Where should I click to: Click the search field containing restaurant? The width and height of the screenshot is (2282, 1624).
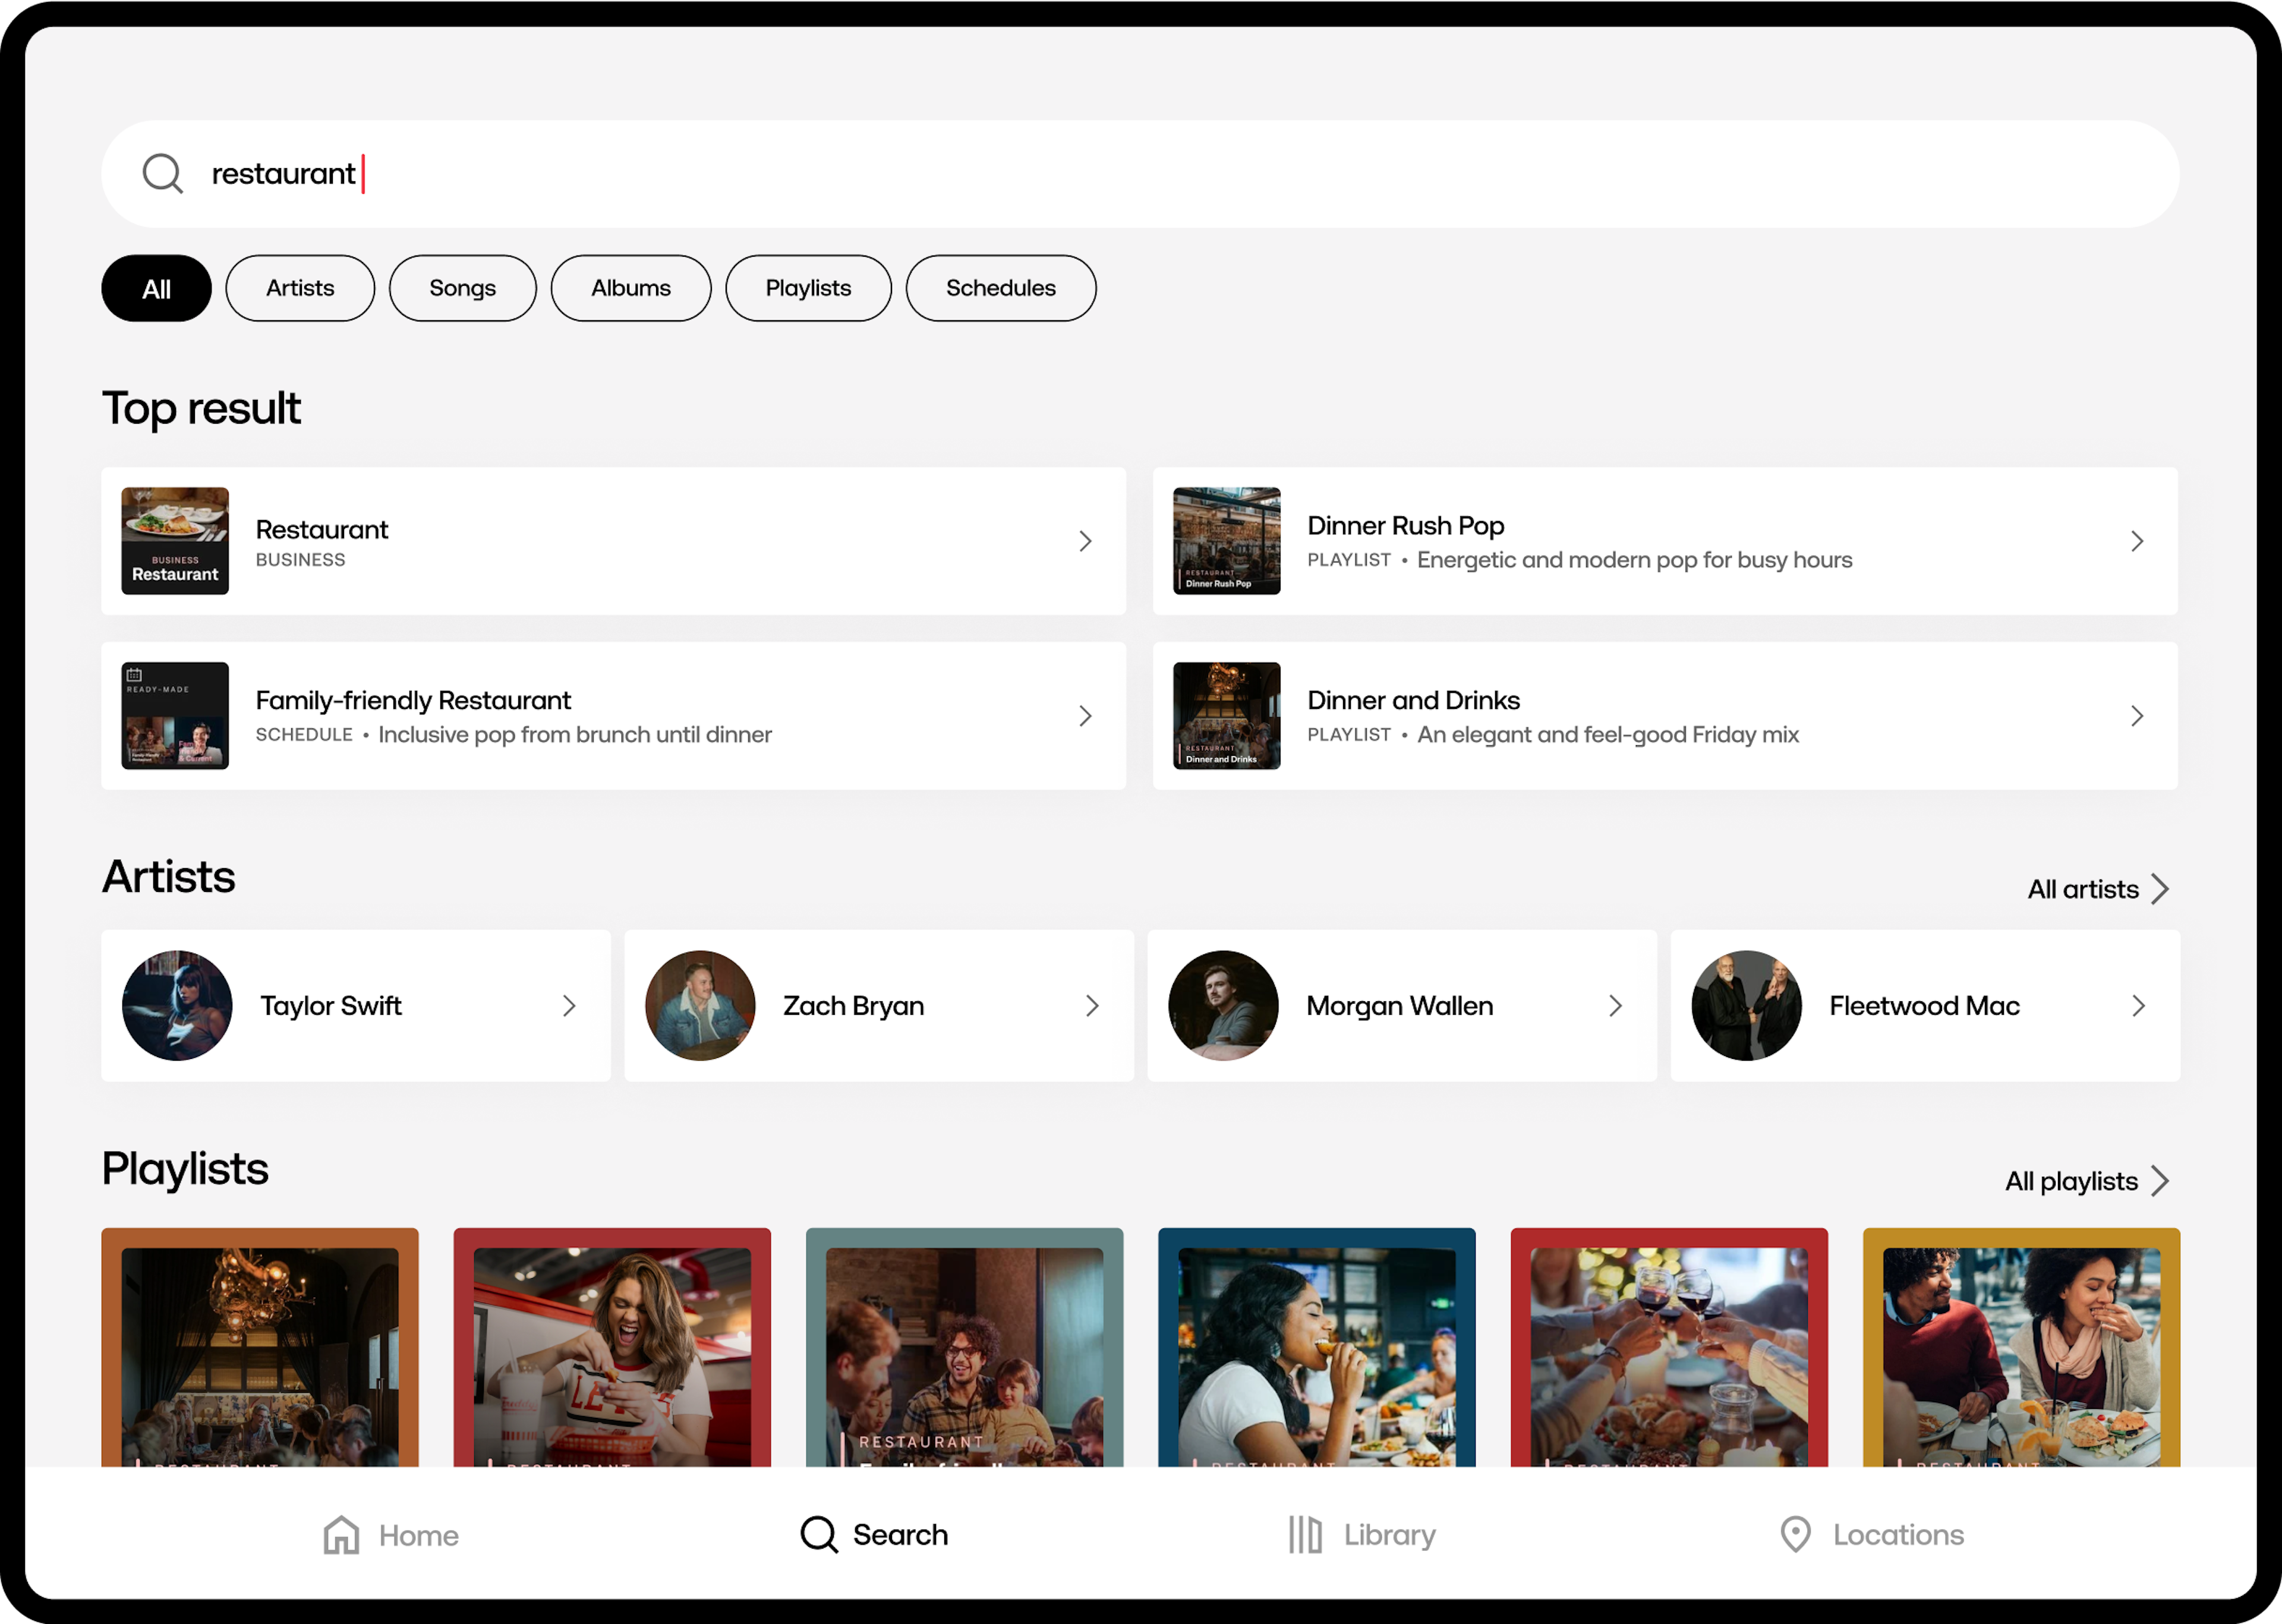[1140, 174]
